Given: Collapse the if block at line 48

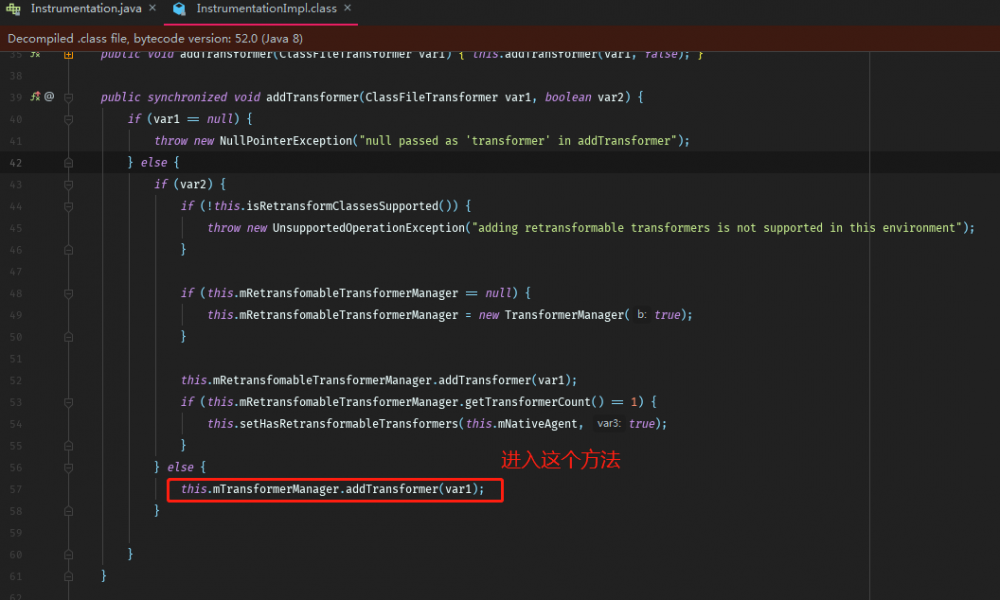Looking at the screenshot, I should [68, 293].
